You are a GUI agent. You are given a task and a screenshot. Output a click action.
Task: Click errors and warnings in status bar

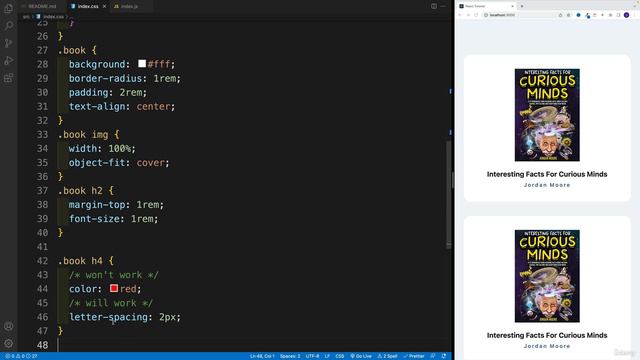[x=21, y=356]
